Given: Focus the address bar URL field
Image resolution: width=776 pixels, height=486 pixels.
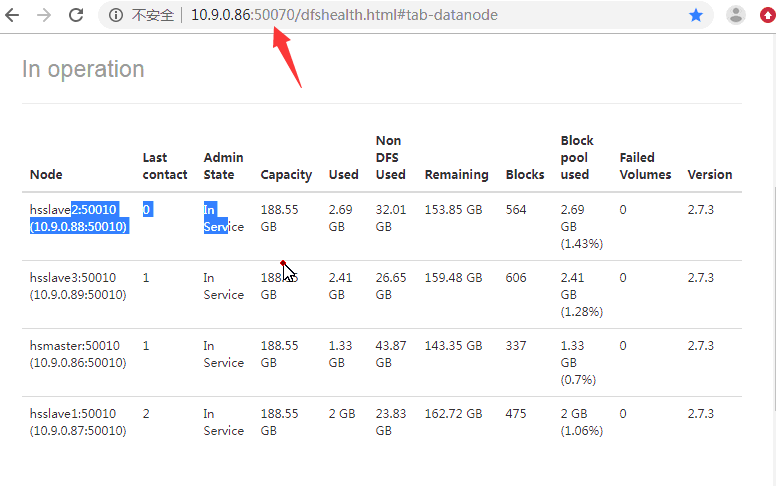Looking at the screenshot, I should pos(400,15).
